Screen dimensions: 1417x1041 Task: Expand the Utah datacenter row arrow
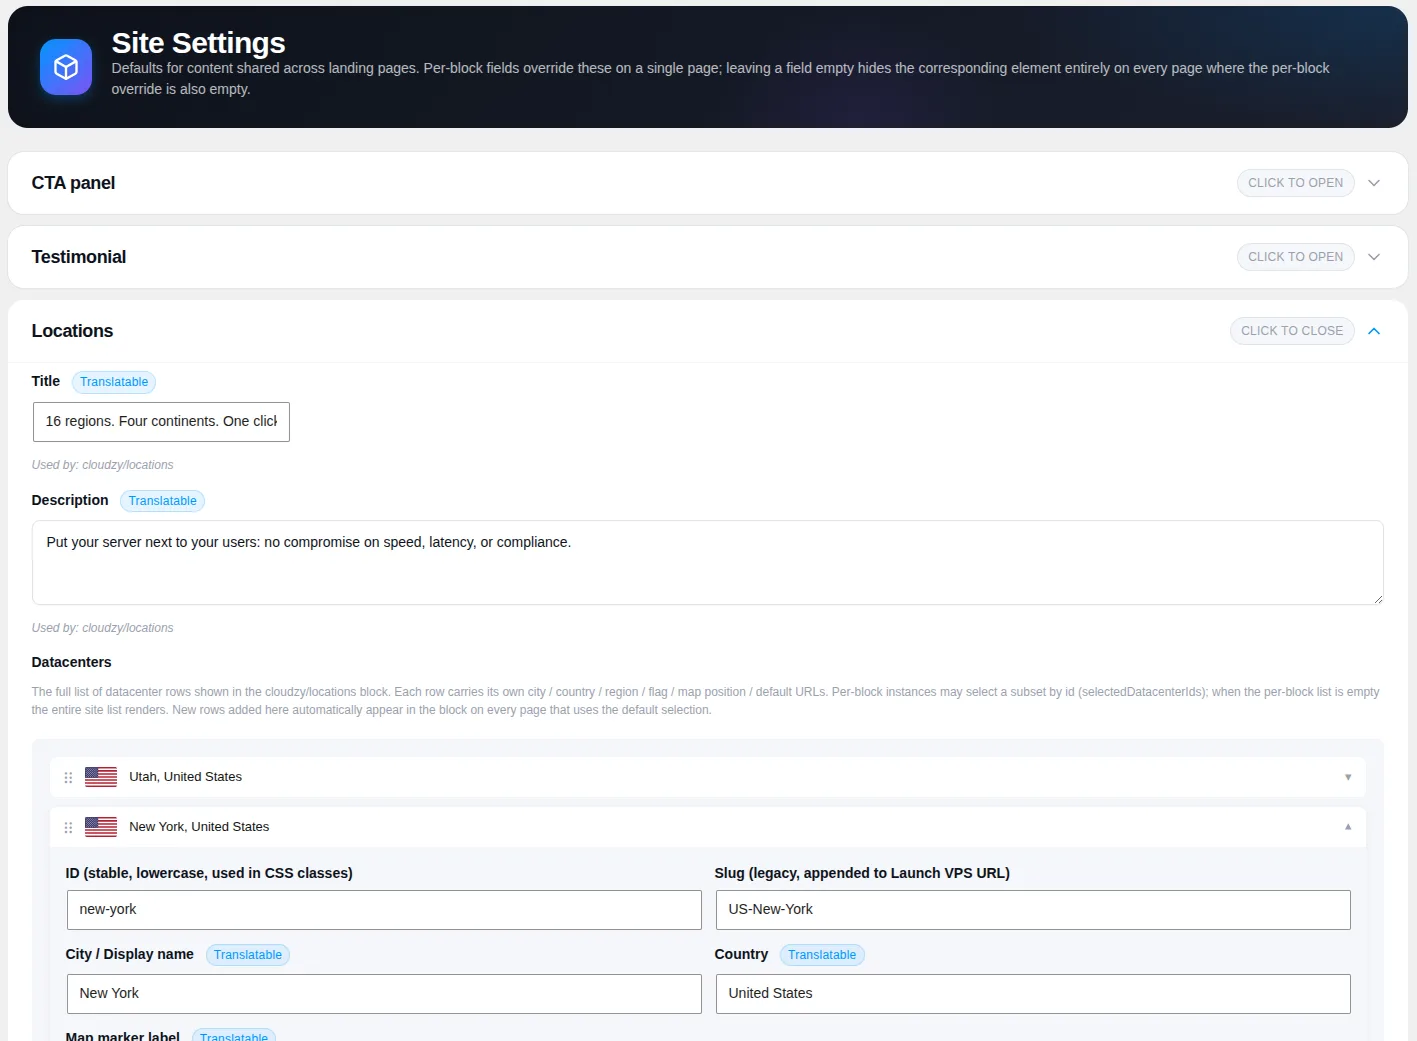click(1348, 777)
